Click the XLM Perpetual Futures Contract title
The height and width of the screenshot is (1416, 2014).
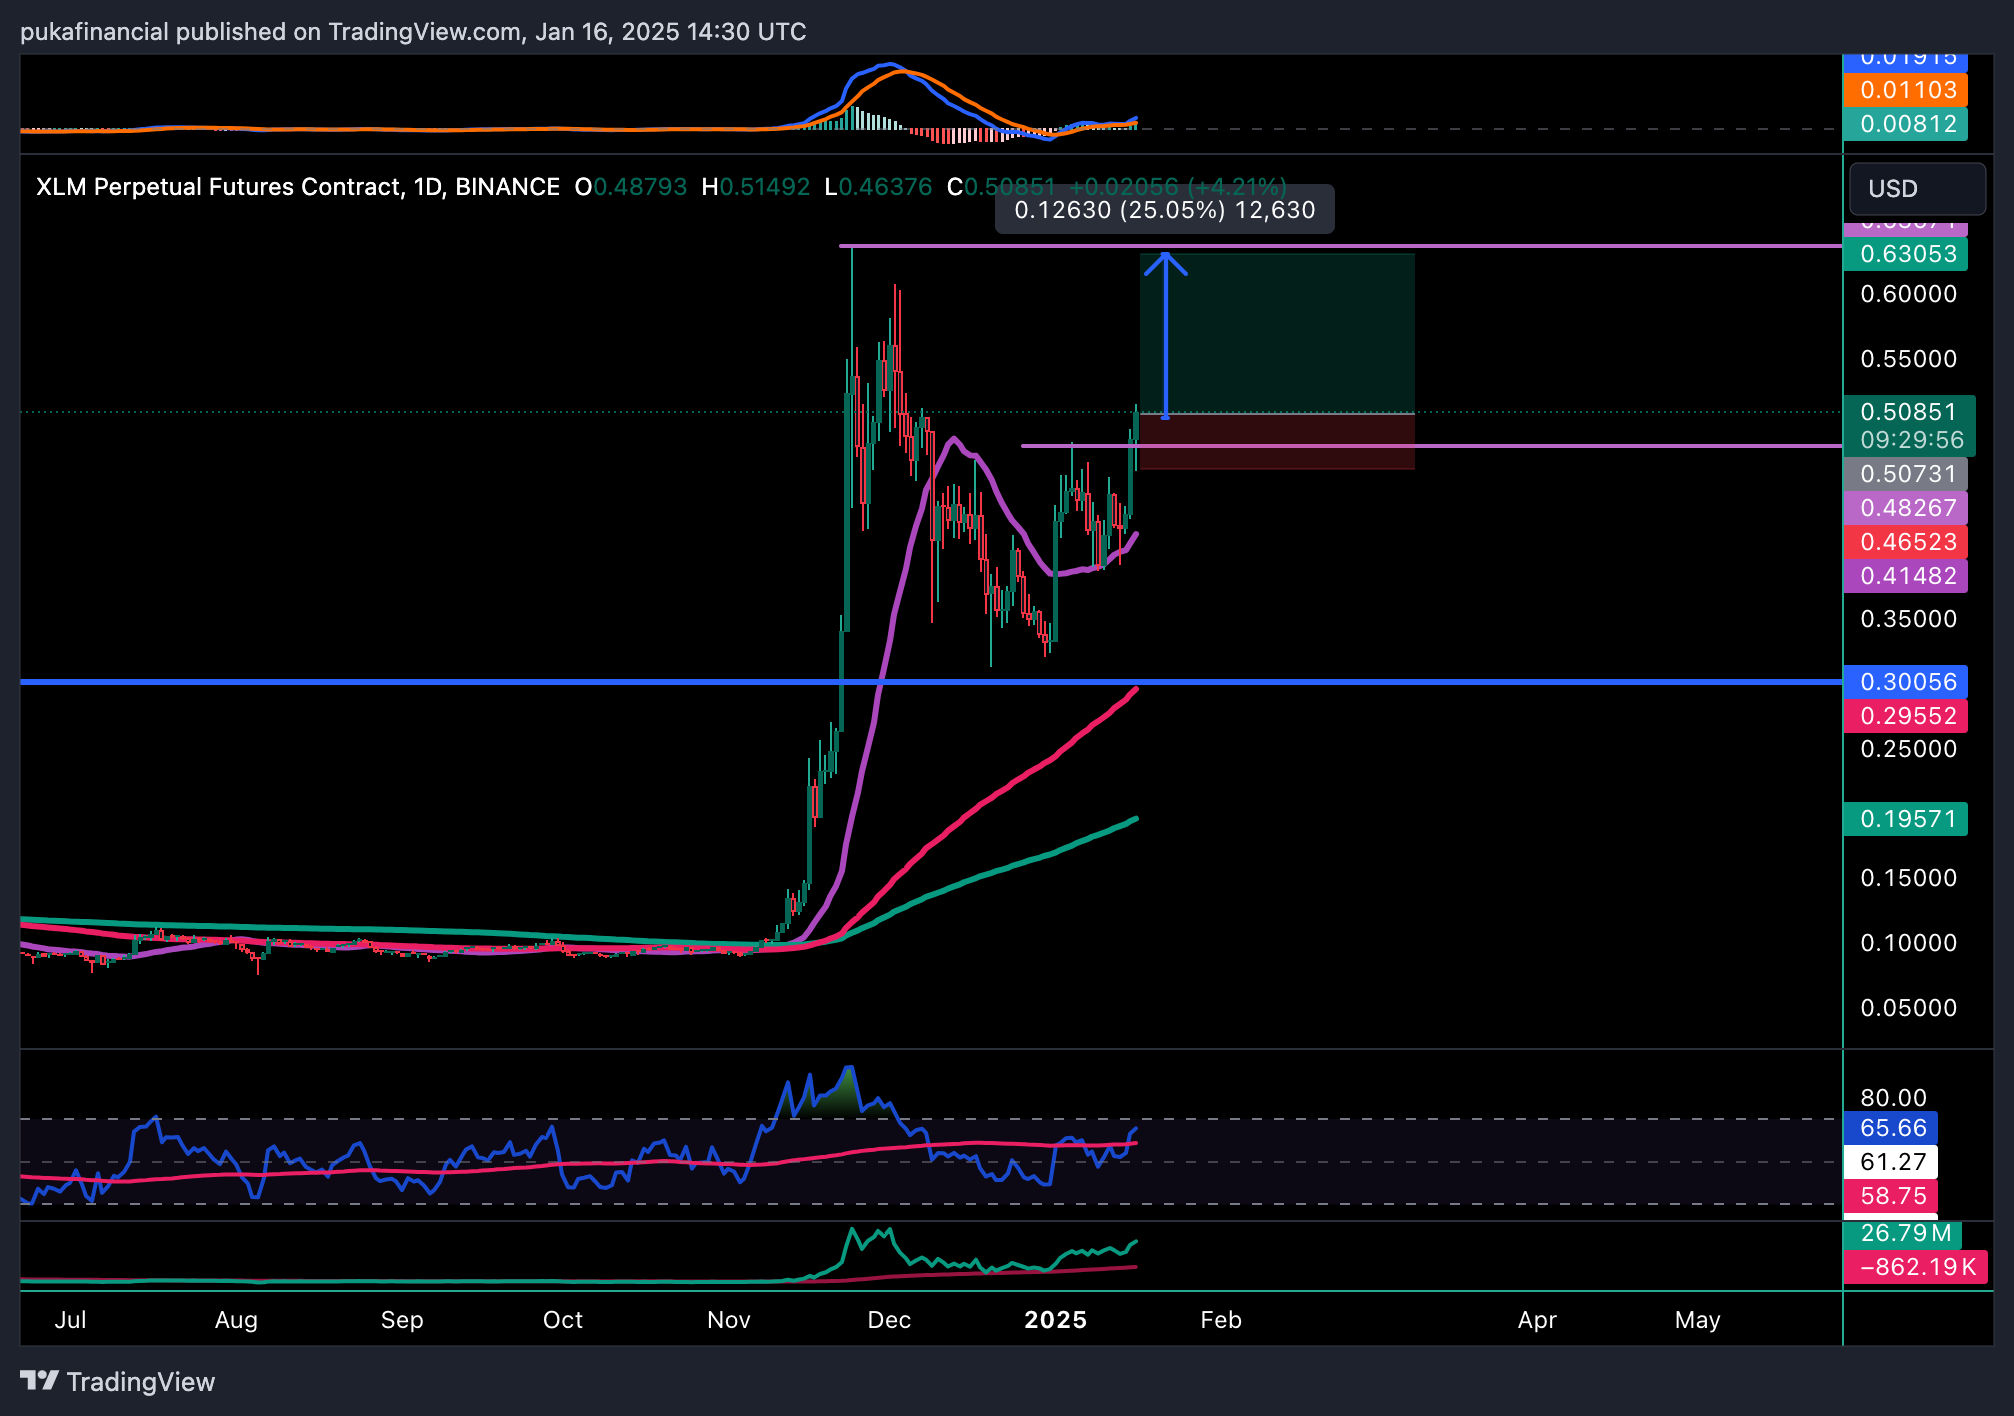point(298,187)
